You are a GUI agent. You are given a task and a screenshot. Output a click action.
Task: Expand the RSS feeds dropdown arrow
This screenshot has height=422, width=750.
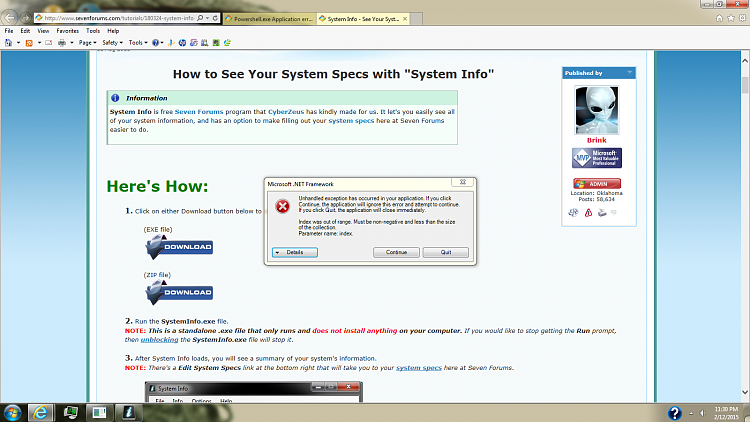[39, 43]
